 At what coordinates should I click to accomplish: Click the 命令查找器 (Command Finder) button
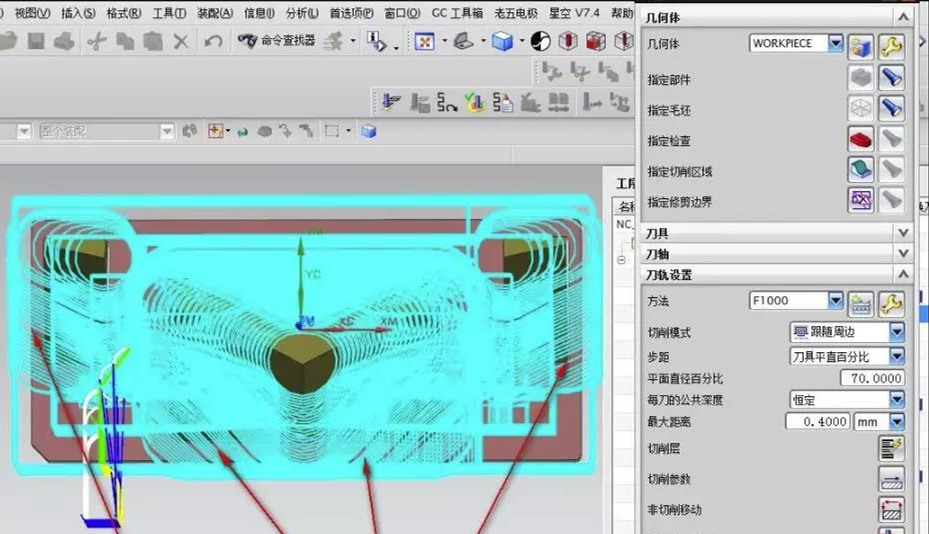pos(277,41)
